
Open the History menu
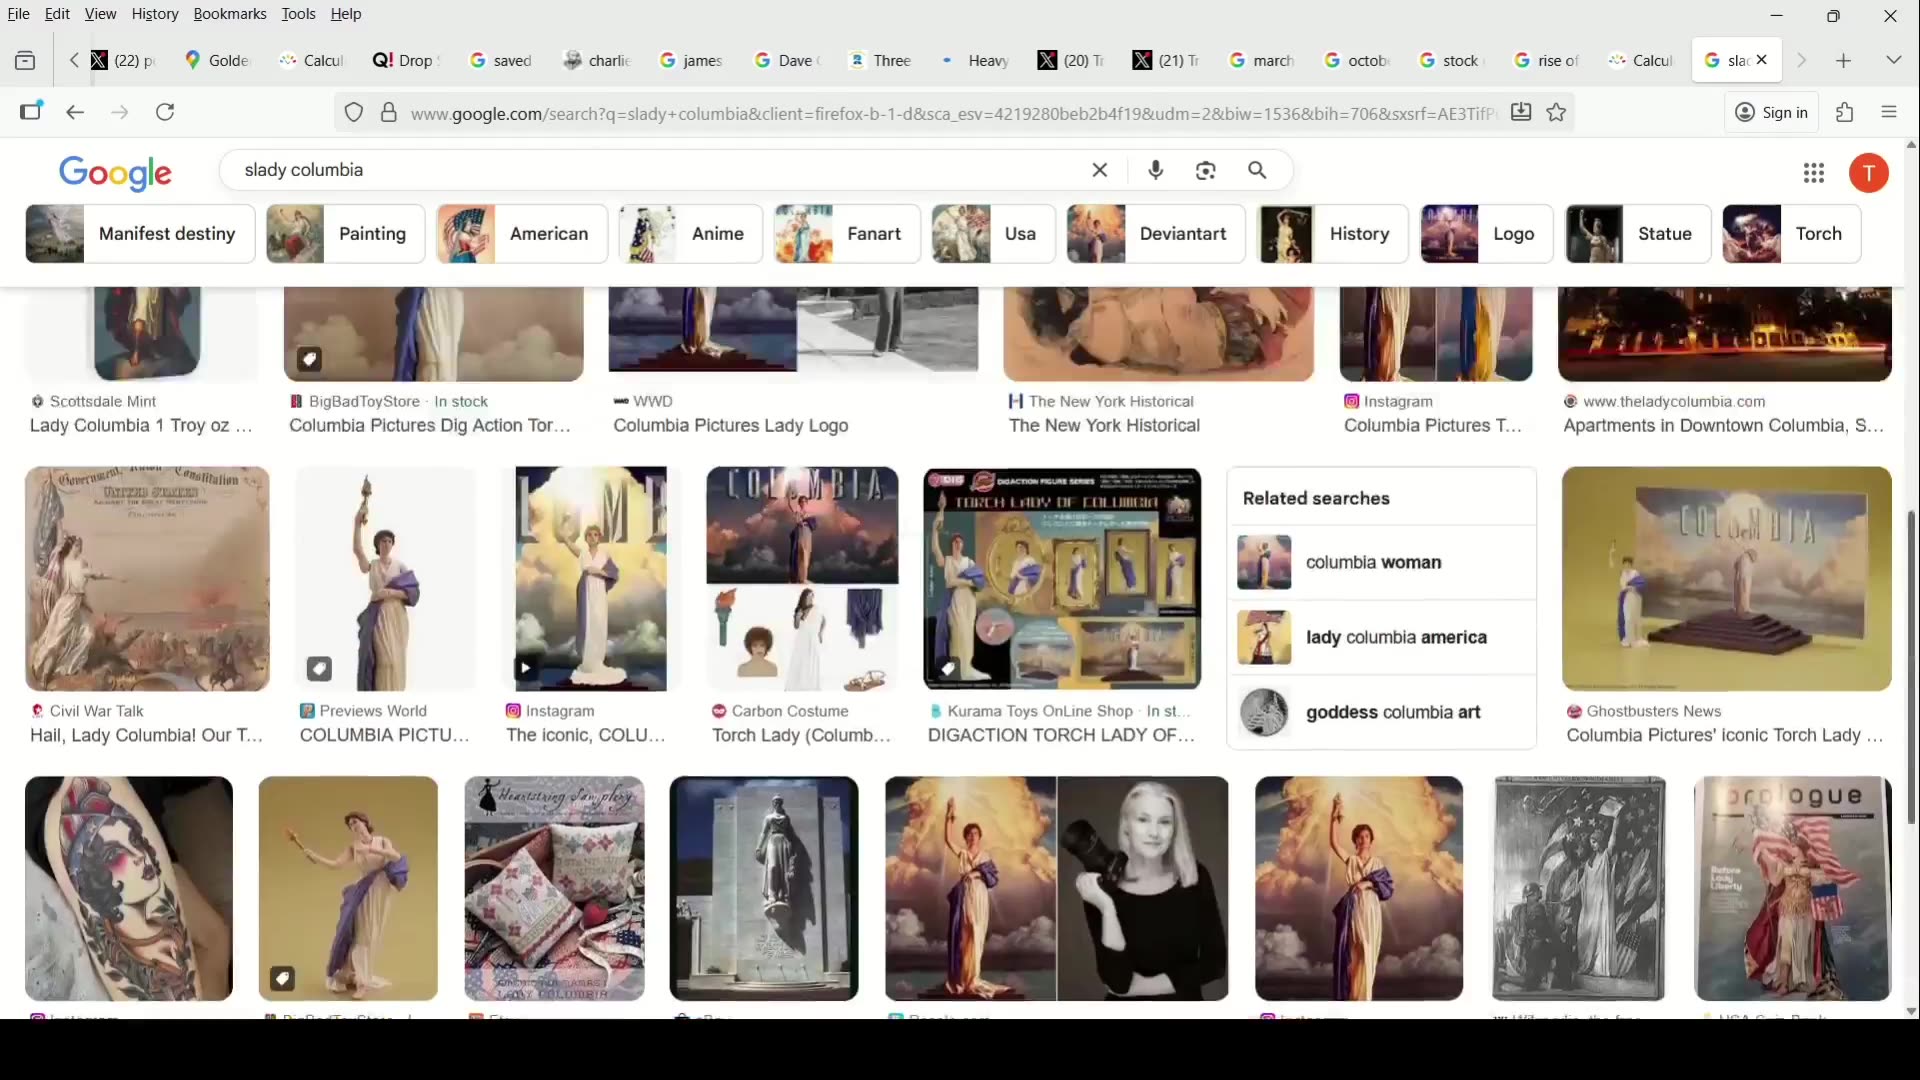155,14
